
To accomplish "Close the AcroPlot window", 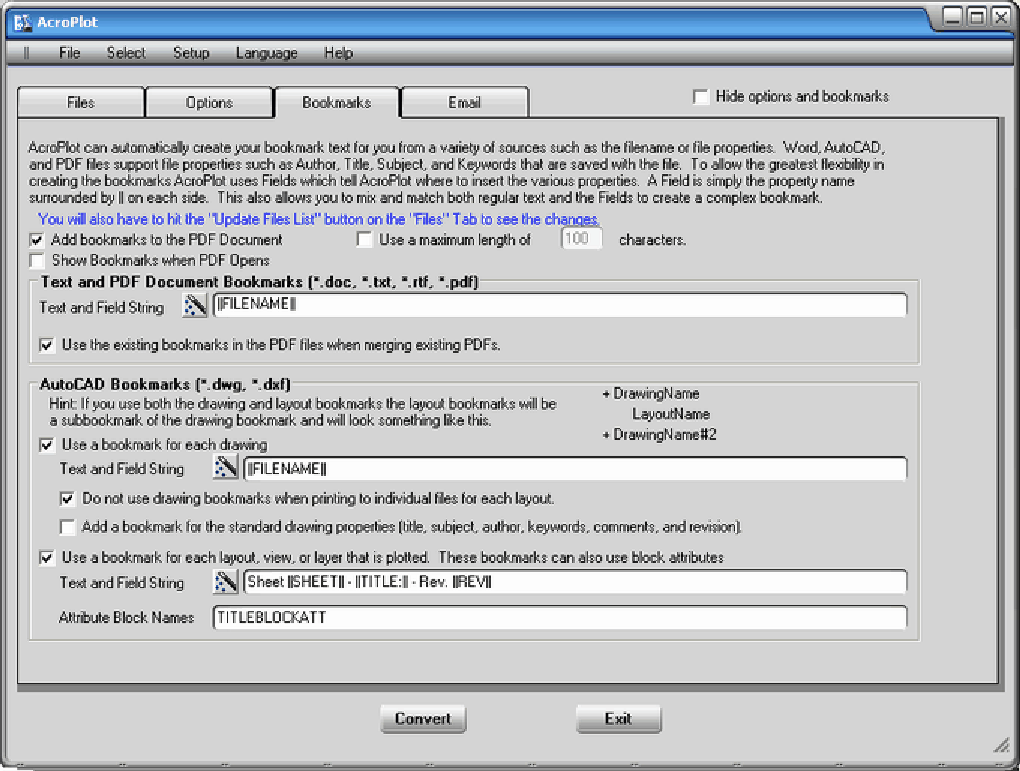I will (x=1000, y=17).
